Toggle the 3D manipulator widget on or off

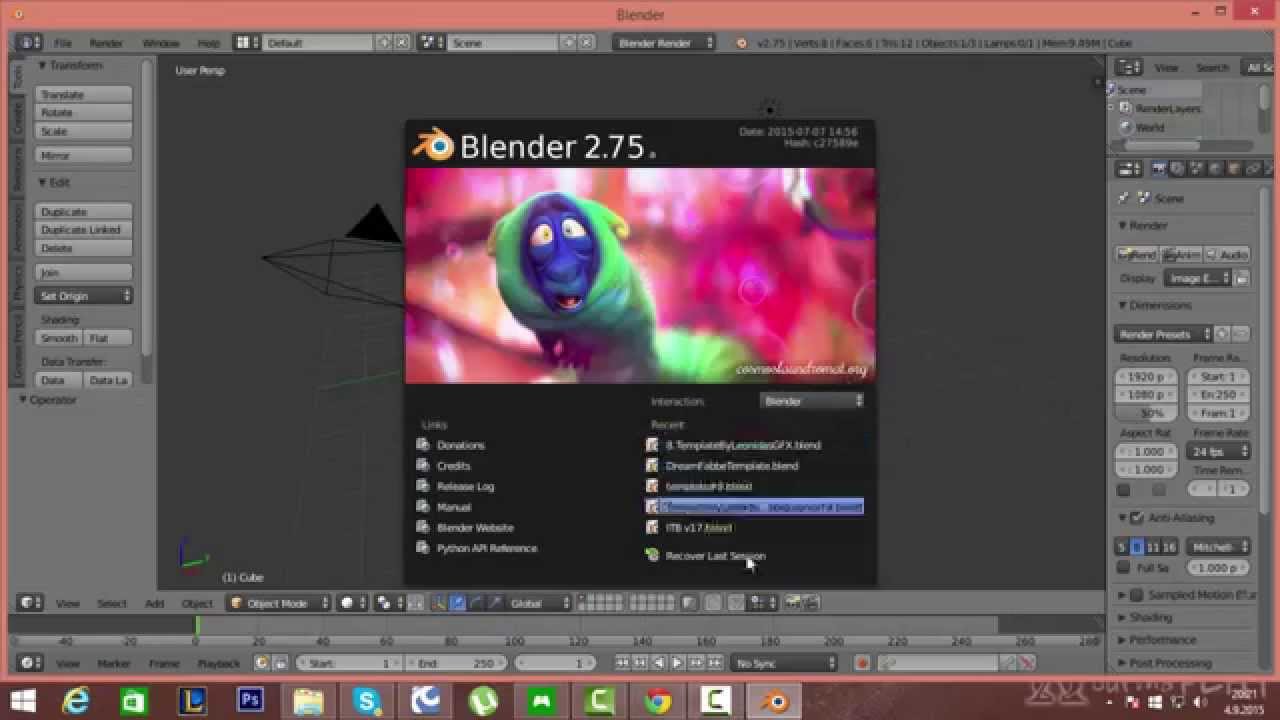click(440, 603)
